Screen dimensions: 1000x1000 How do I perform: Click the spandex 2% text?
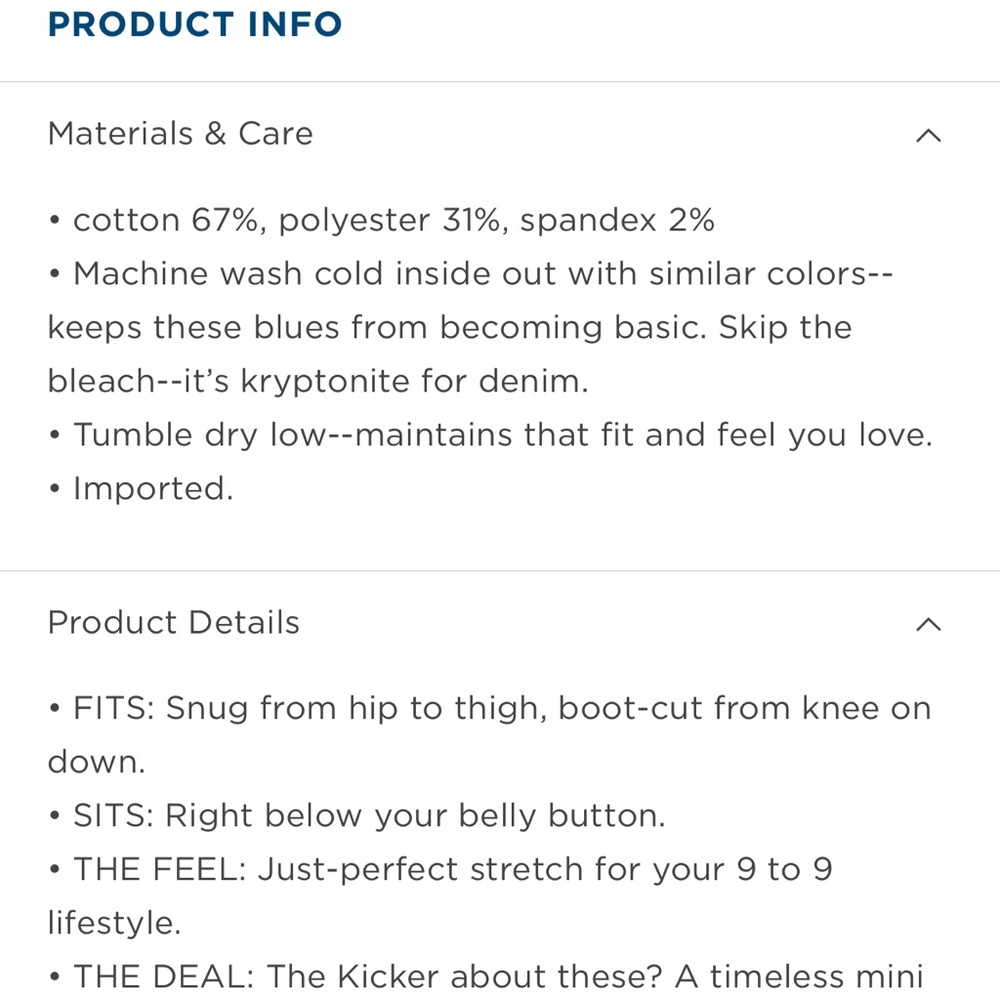(616, 221)
